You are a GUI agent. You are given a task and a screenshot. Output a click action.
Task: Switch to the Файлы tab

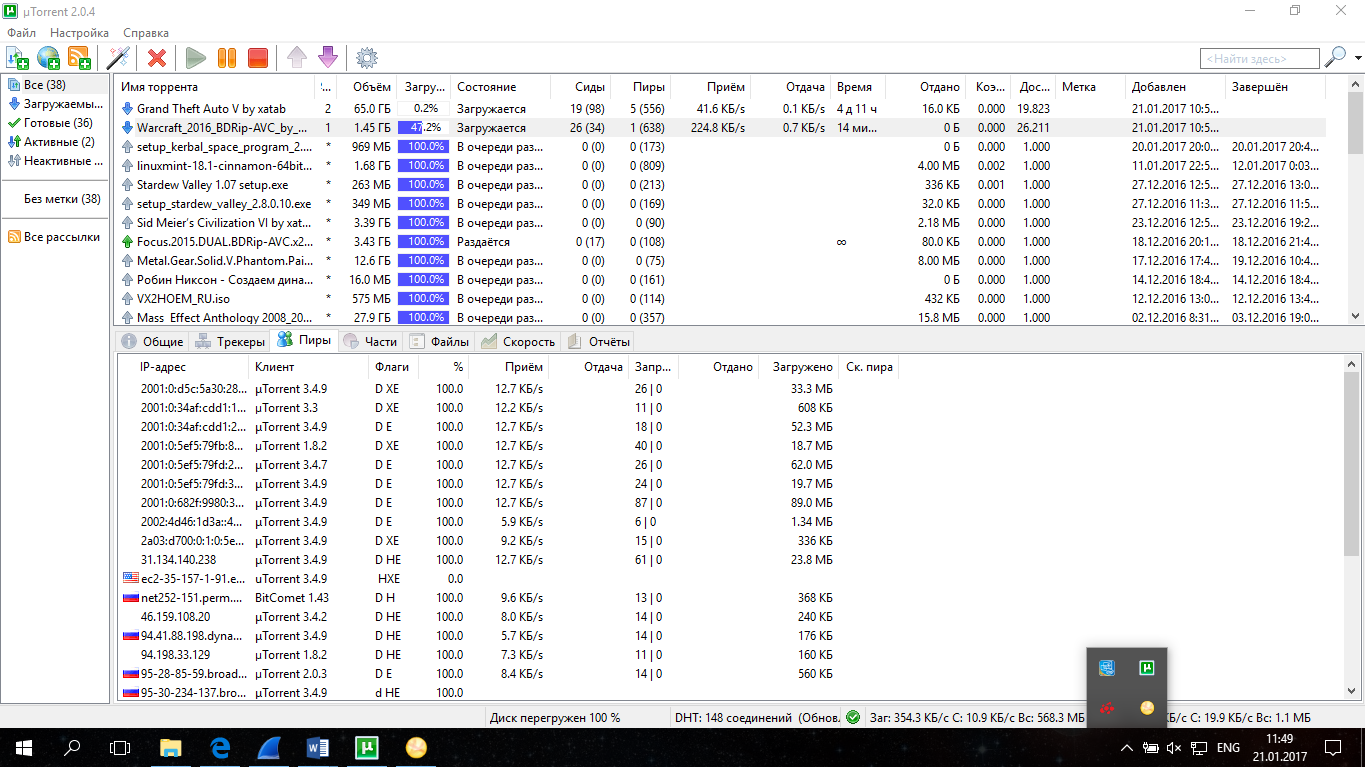439,341
